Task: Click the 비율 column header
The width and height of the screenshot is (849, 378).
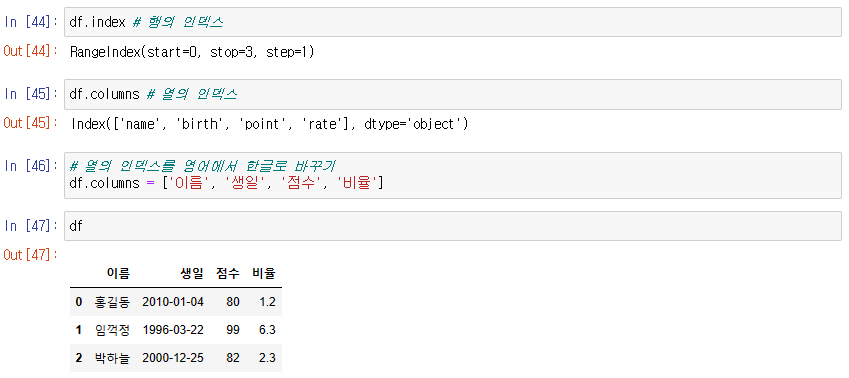Action: (x=264, y=273)
